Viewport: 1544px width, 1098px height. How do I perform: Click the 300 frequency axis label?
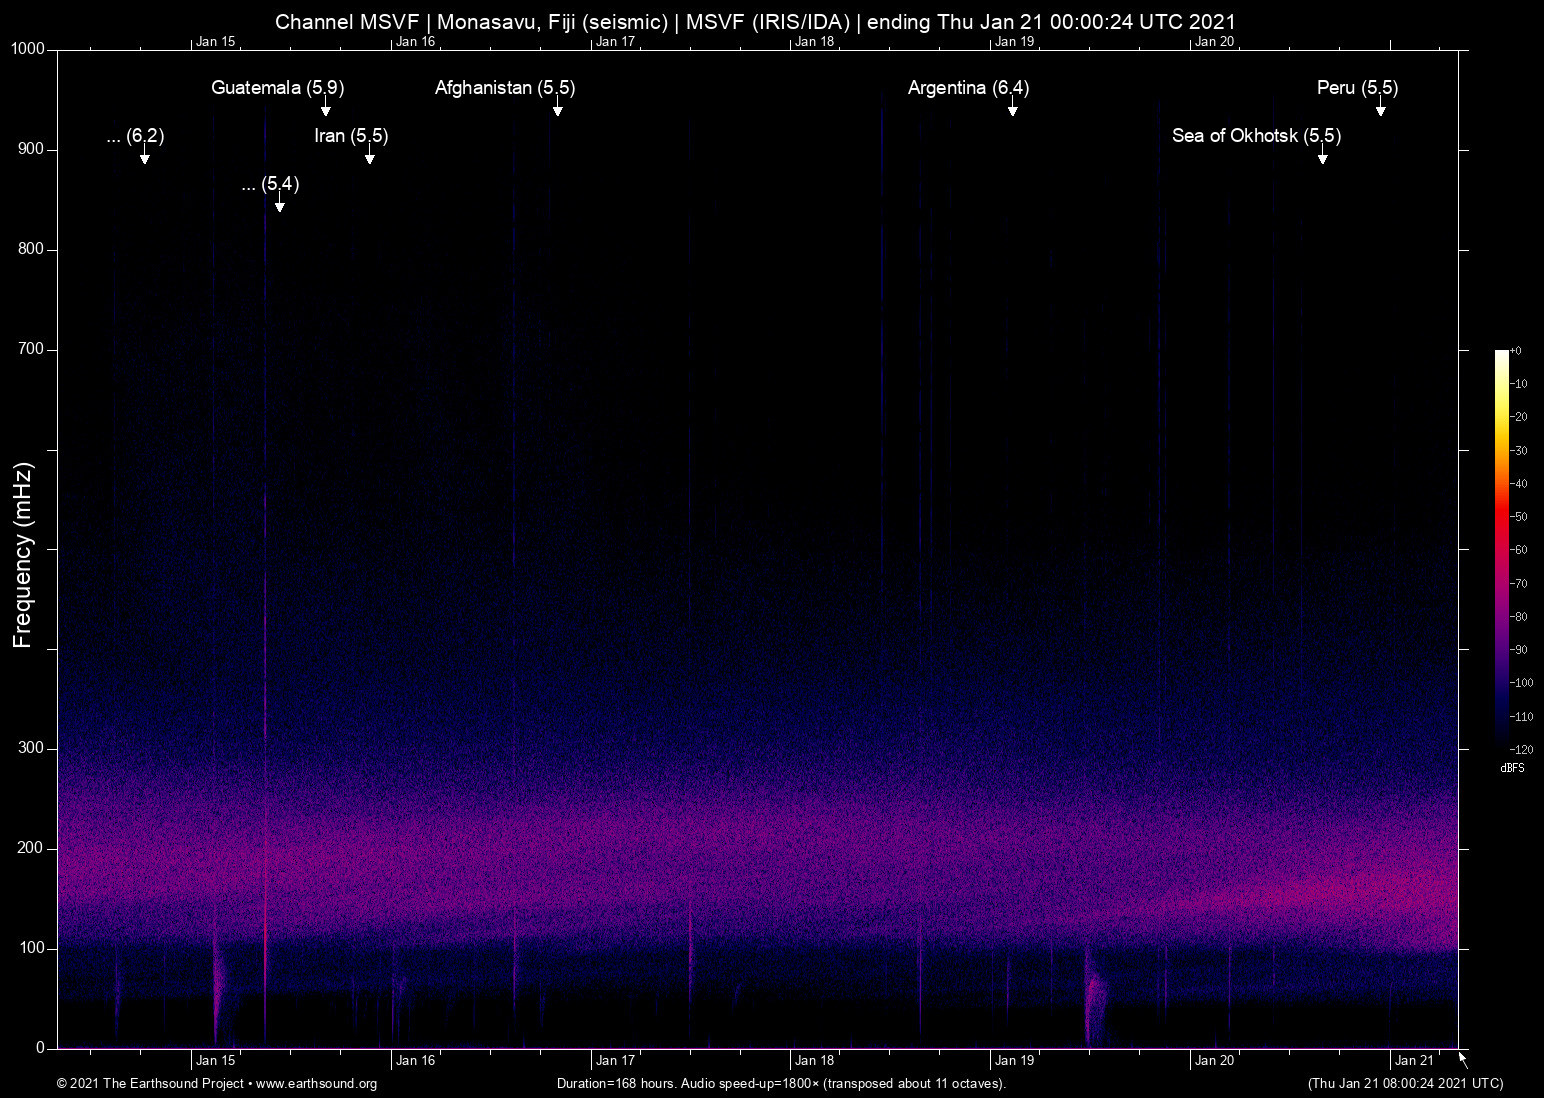click(32, 748)
